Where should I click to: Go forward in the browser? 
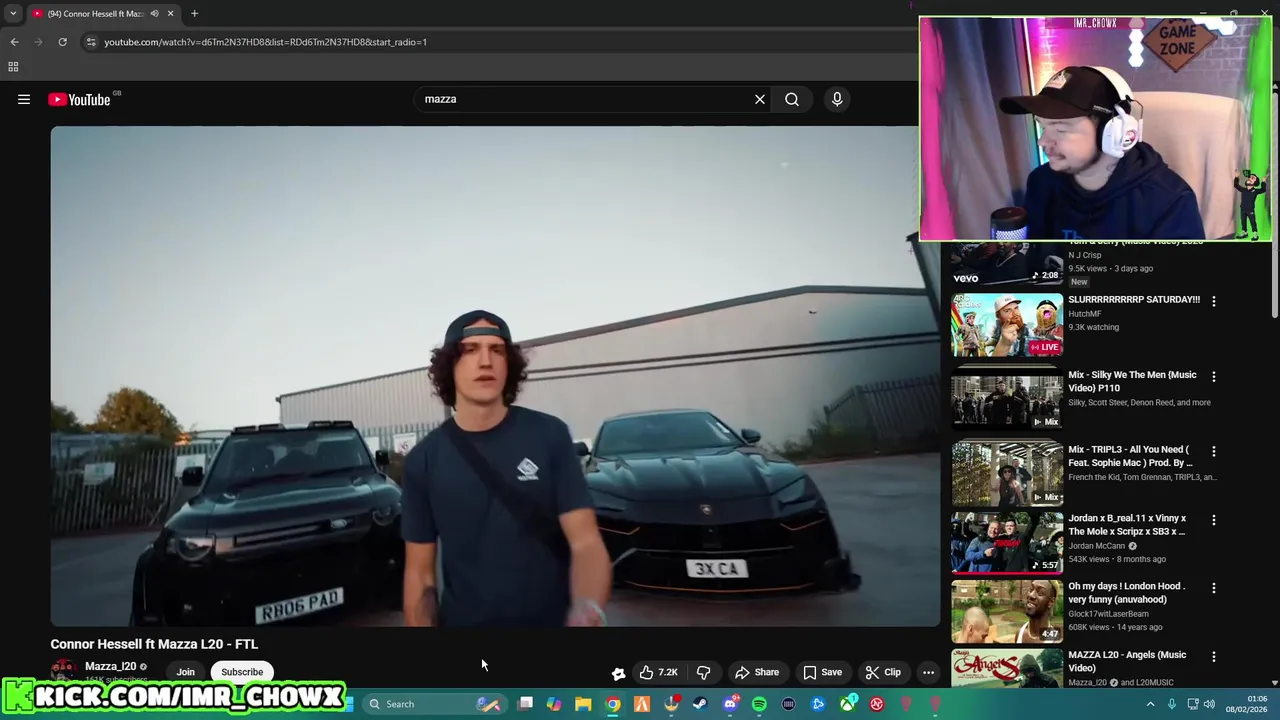point(38,42)
